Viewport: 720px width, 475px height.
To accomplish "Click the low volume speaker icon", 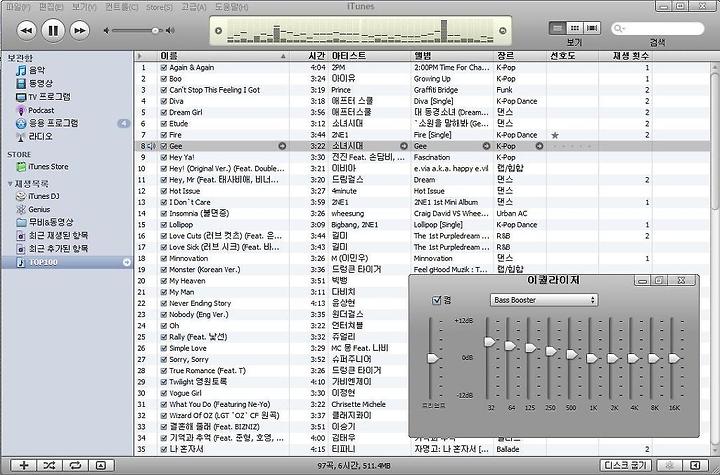I will pyautogui.click(x=107, y=31).
